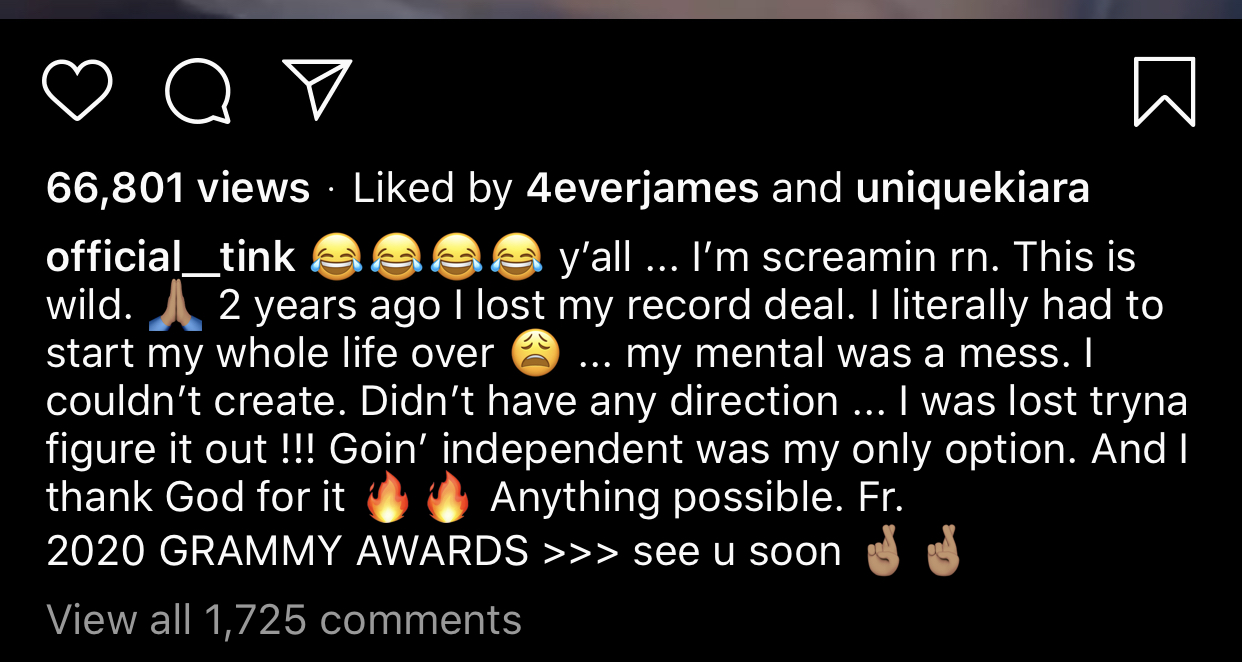Tap the 66,801 views count
1242x662 pixels.
coord(178,188)
